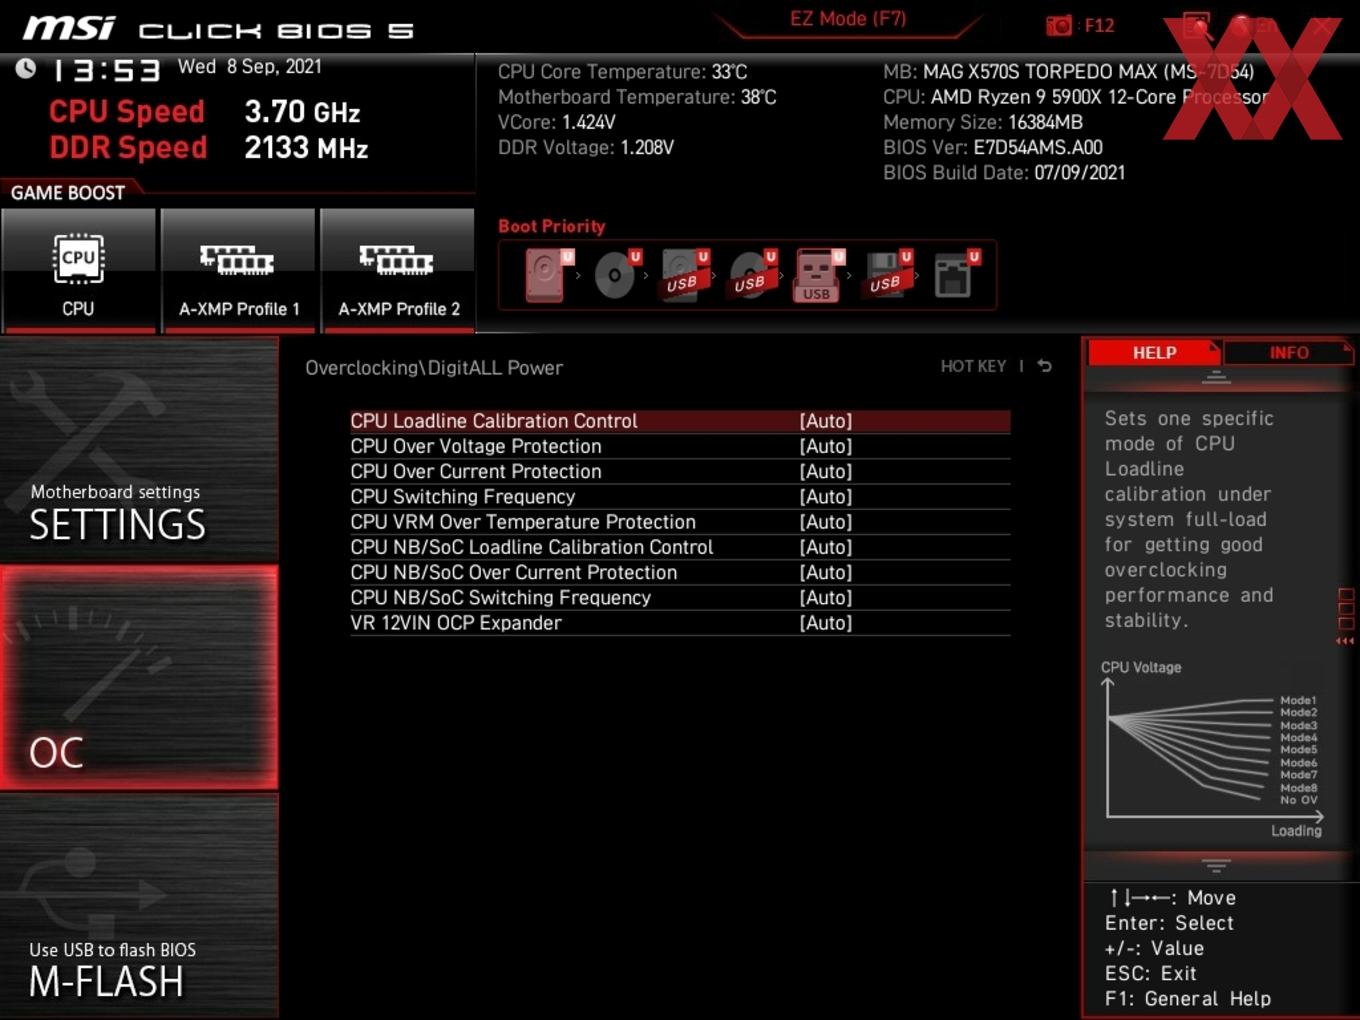Click the 13:53 time display
The height and width of the screenshot is (1020, 1360).
(x=106, y=70)
